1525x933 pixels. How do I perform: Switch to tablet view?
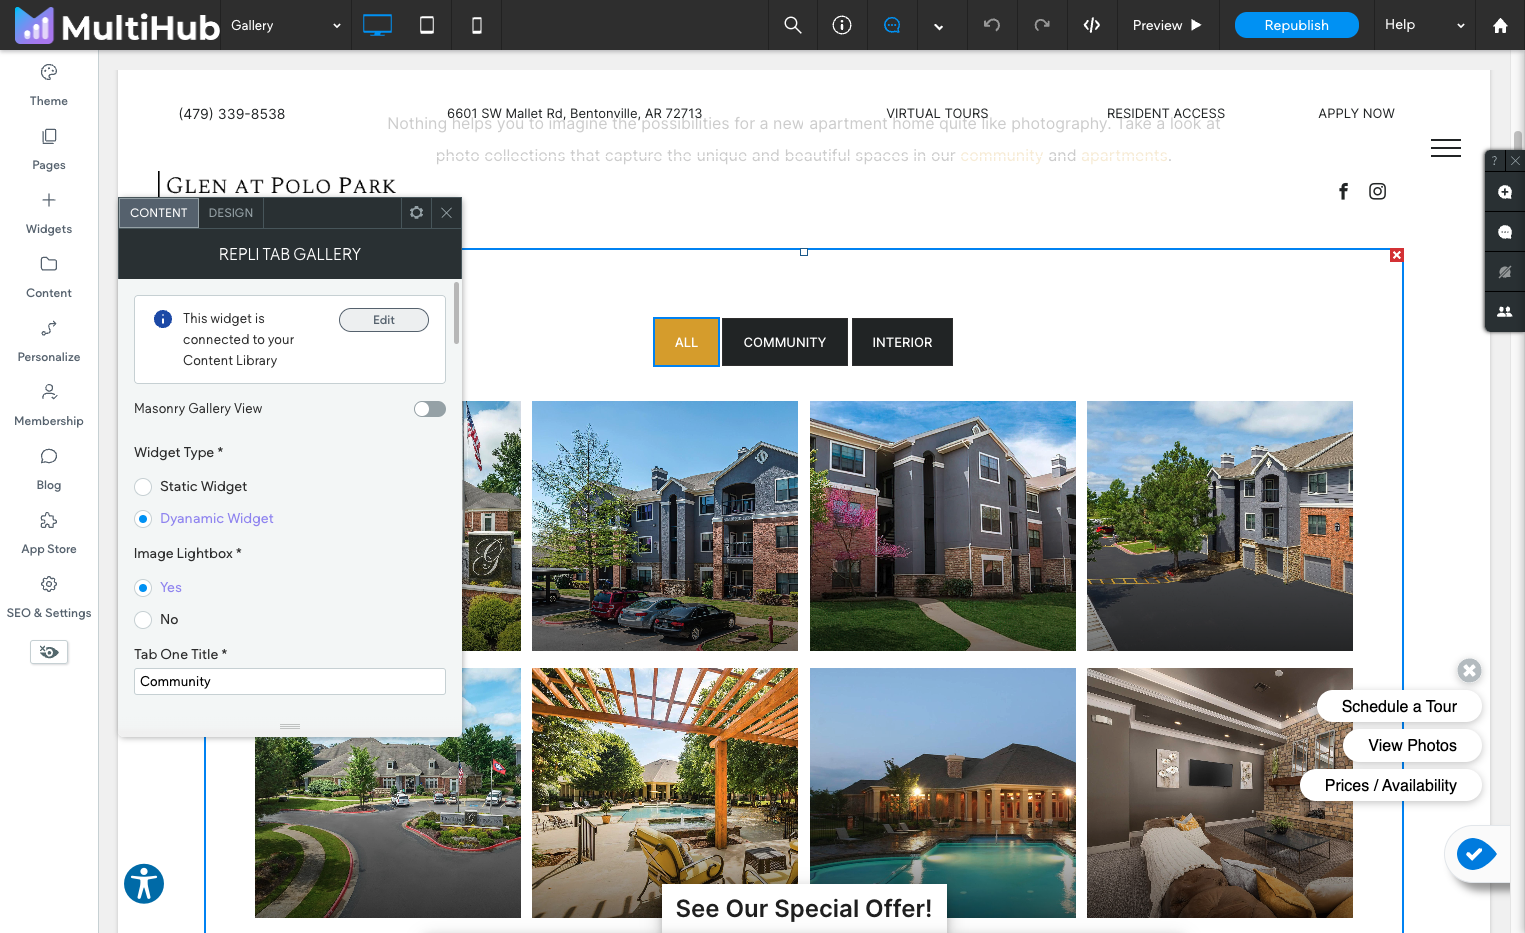[x=427, y=25]
